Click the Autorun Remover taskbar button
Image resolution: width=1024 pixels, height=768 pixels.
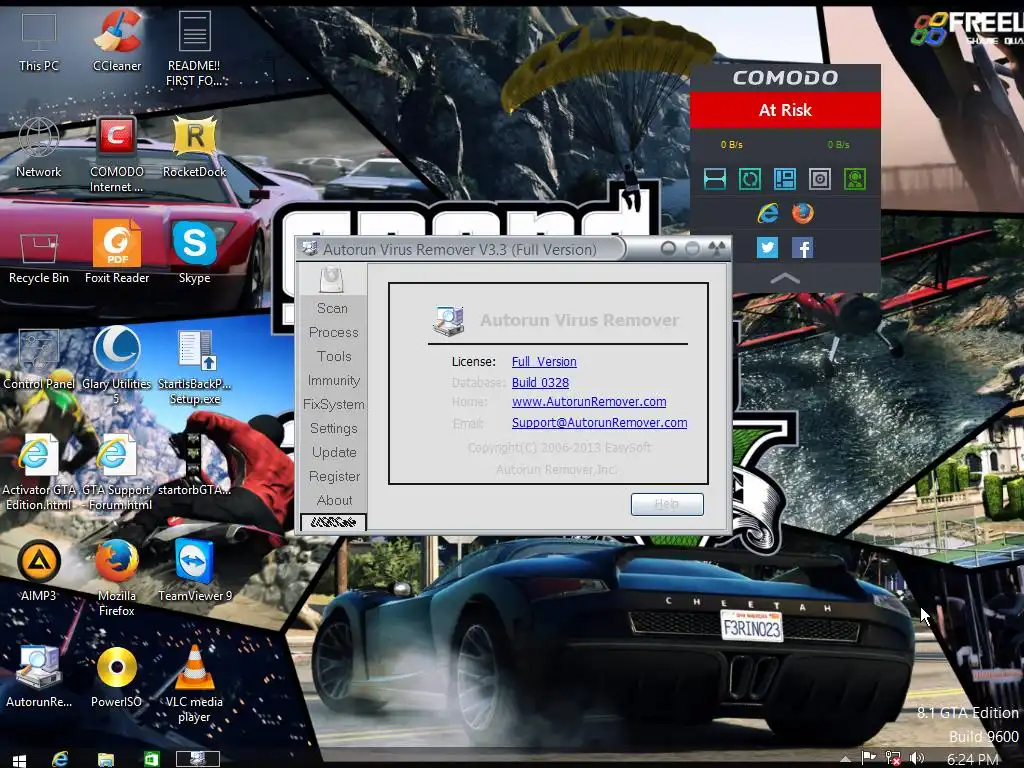coord(197,759)
